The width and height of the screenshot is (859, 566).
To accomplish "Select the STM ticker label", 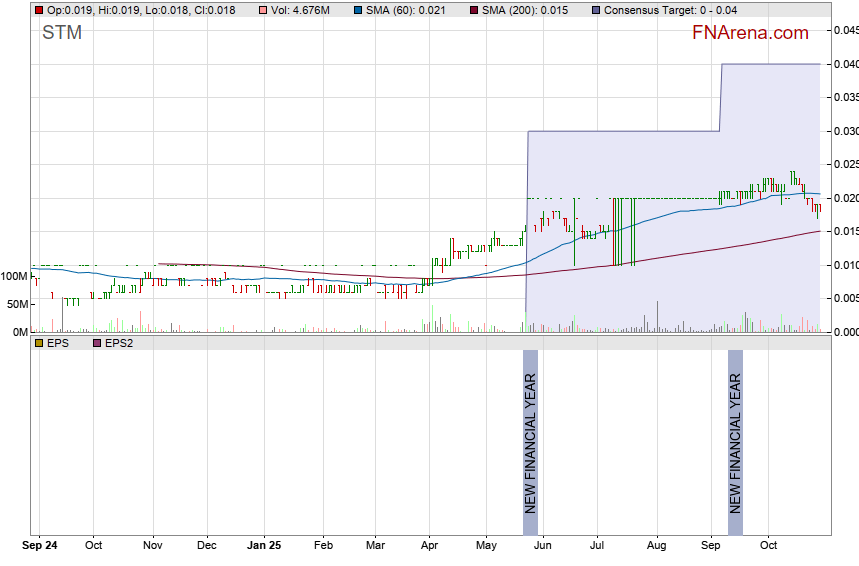I will pos(62,33).
